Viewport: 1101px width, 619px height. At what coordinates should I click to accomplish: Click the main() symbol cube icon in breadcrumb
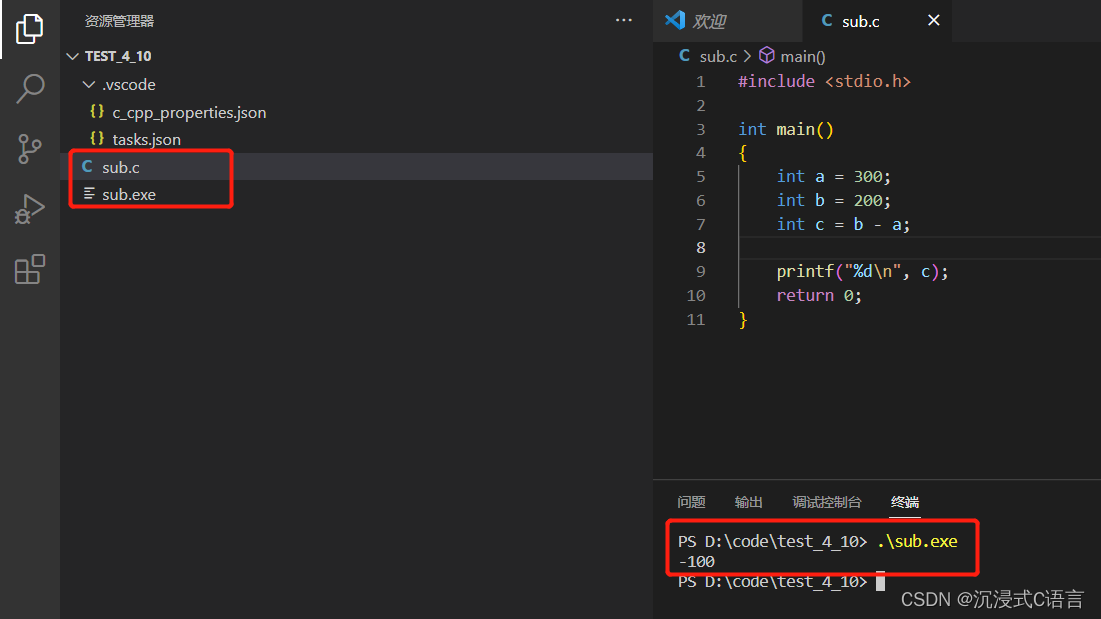pyautogui.click(x=767, y=55)
